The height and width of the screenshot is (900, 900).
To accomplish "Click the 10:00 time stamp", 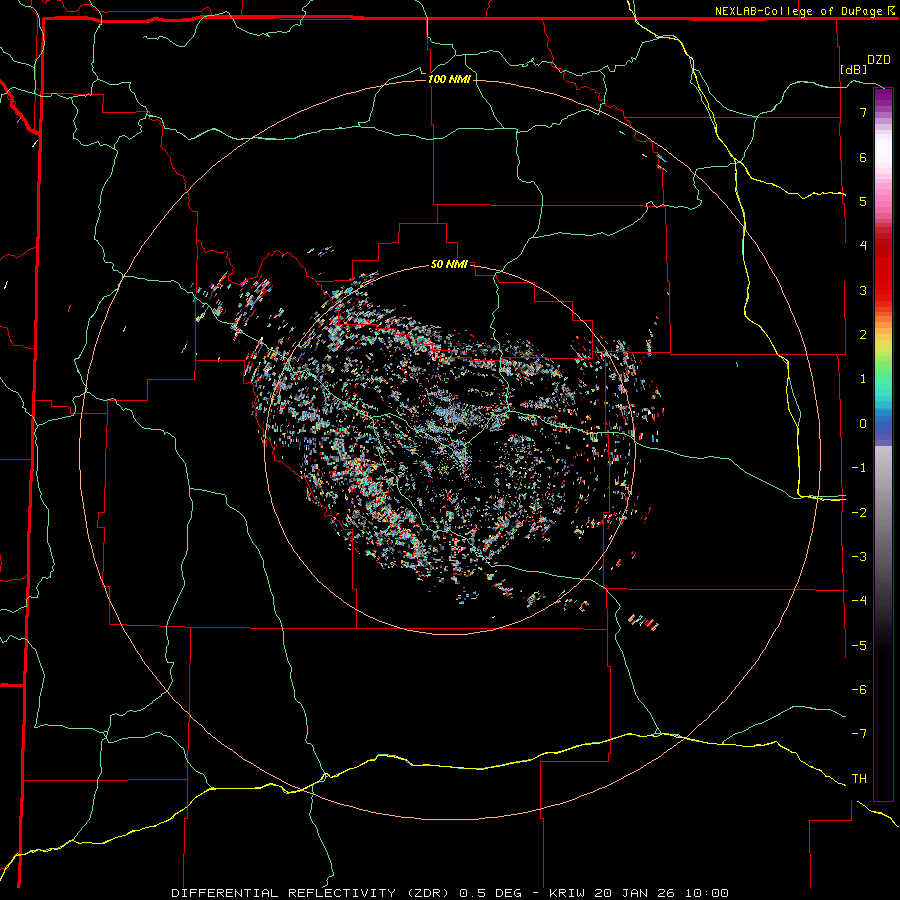I will 705,893.
